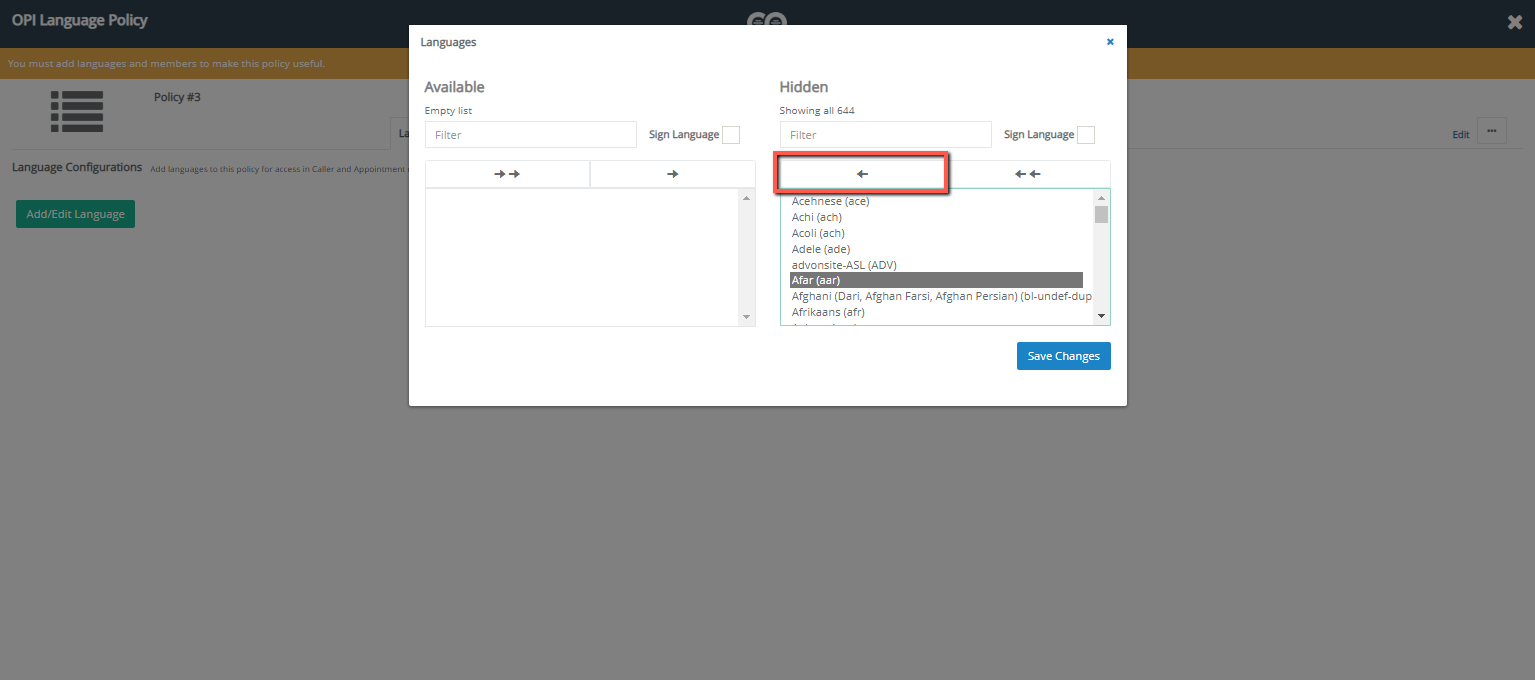Click the move-all-left double arrow button

point(1028,174)
